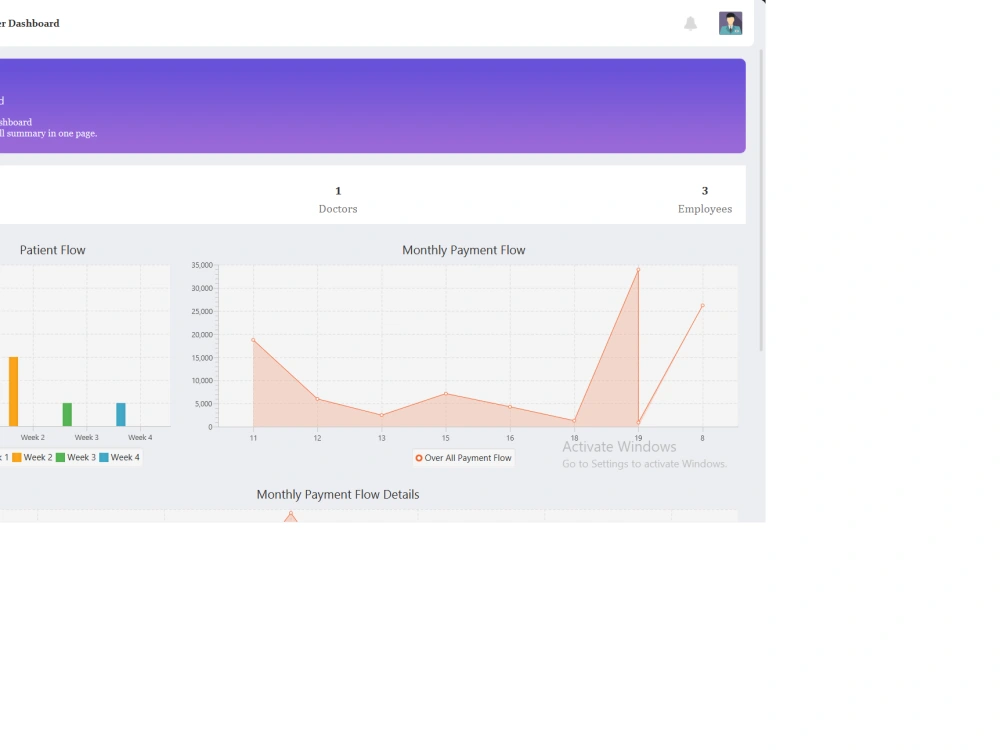Image resolution: width=1000 pixels, height=750 pixels.
Task: Click the Monthly Payment Flow chart title
Action: click(x=463, y=250)
